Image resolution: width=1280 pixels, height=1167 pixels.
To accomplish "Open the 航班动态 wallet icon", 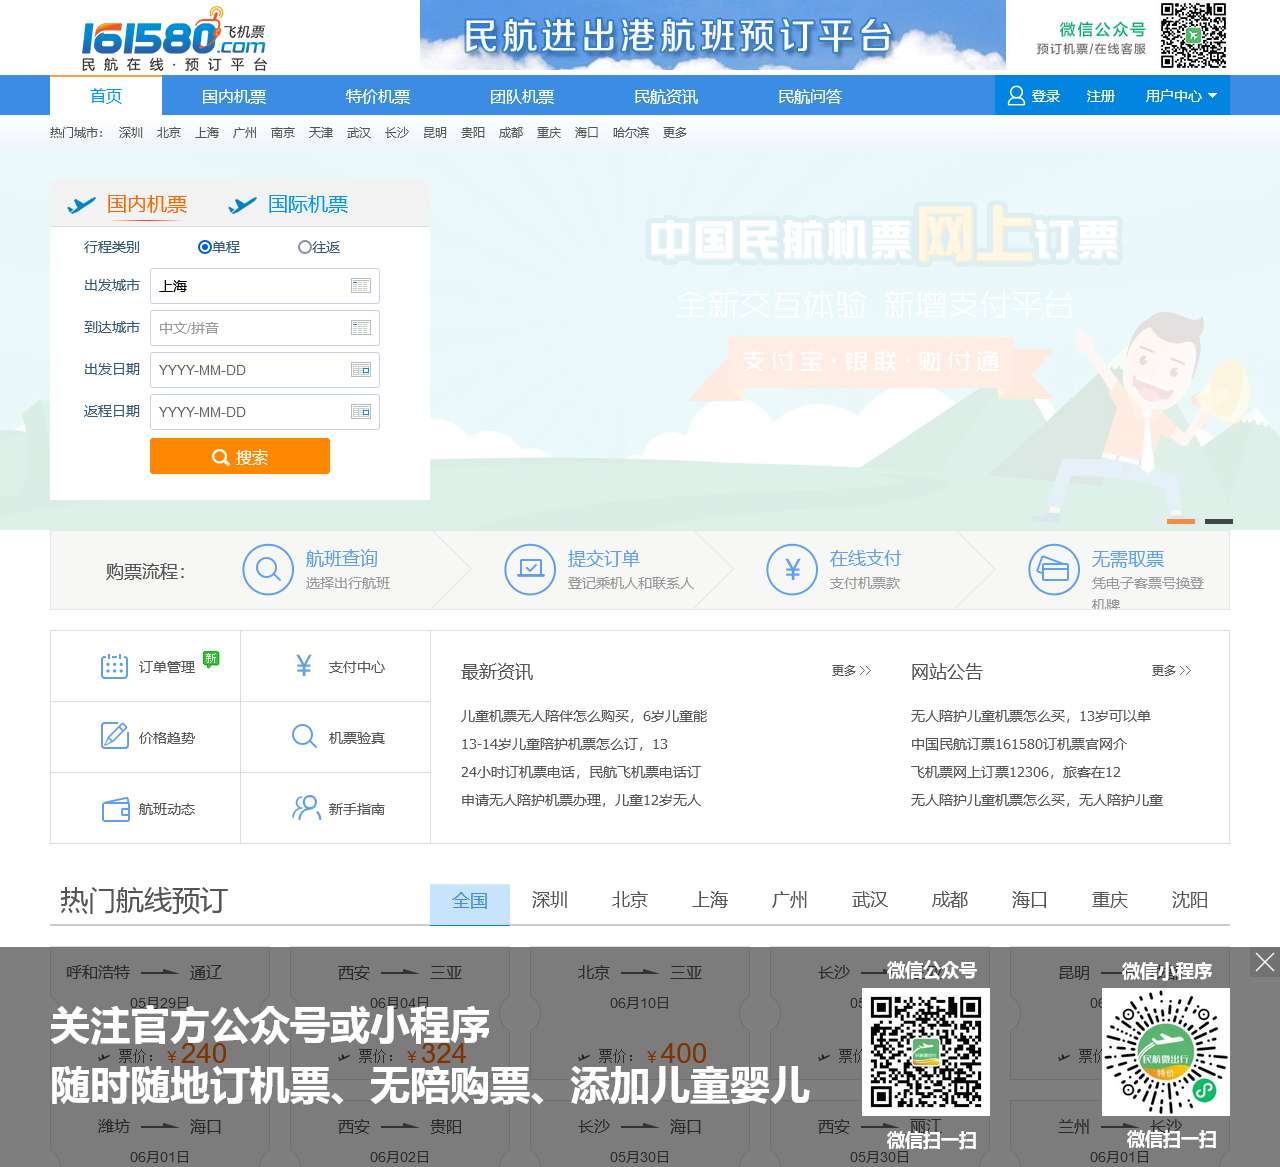I will point(115,809).
